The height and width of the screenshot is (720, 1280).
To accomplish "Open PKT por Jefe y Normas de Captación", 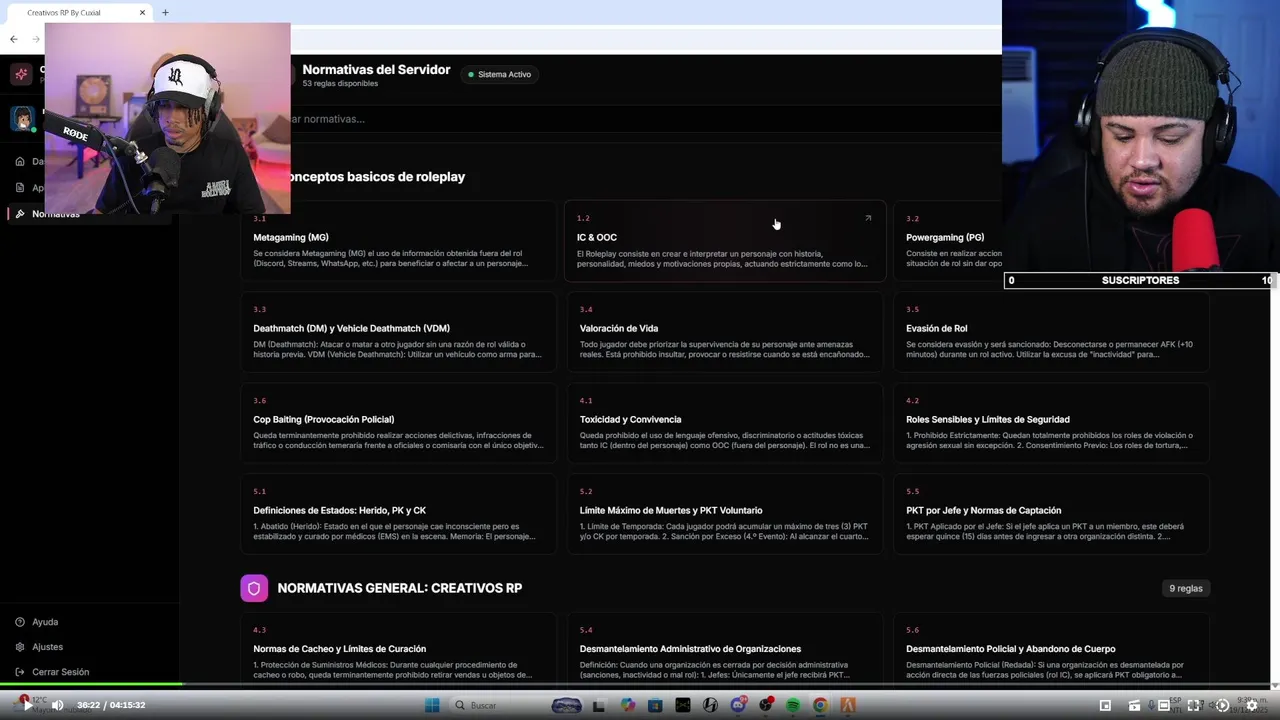I will click(1051, 514).
